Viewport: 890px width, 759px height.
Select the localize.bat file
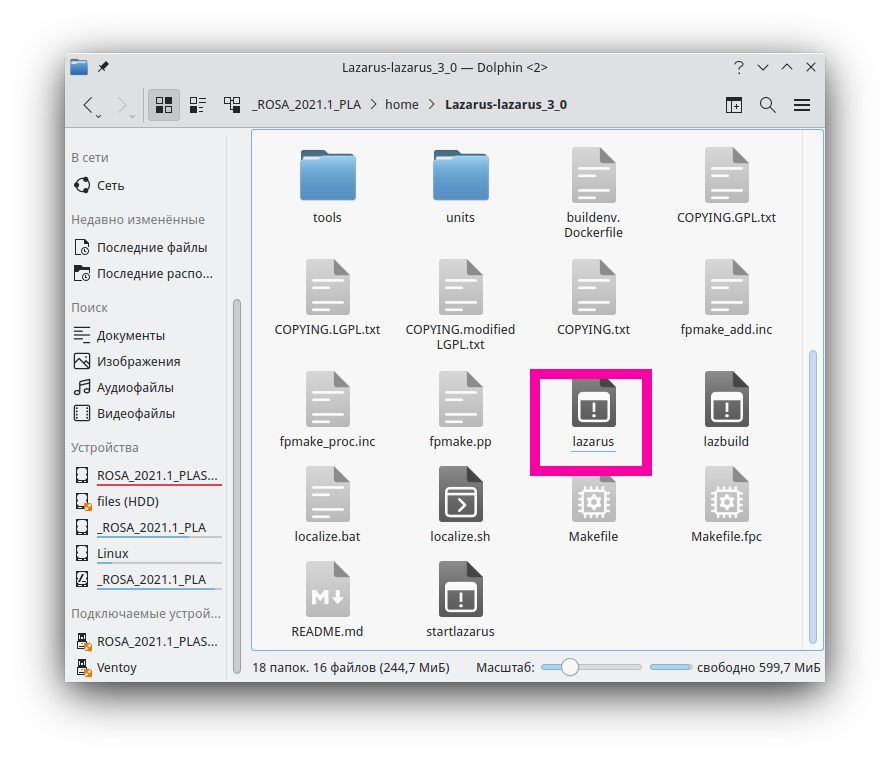(328, 505)
